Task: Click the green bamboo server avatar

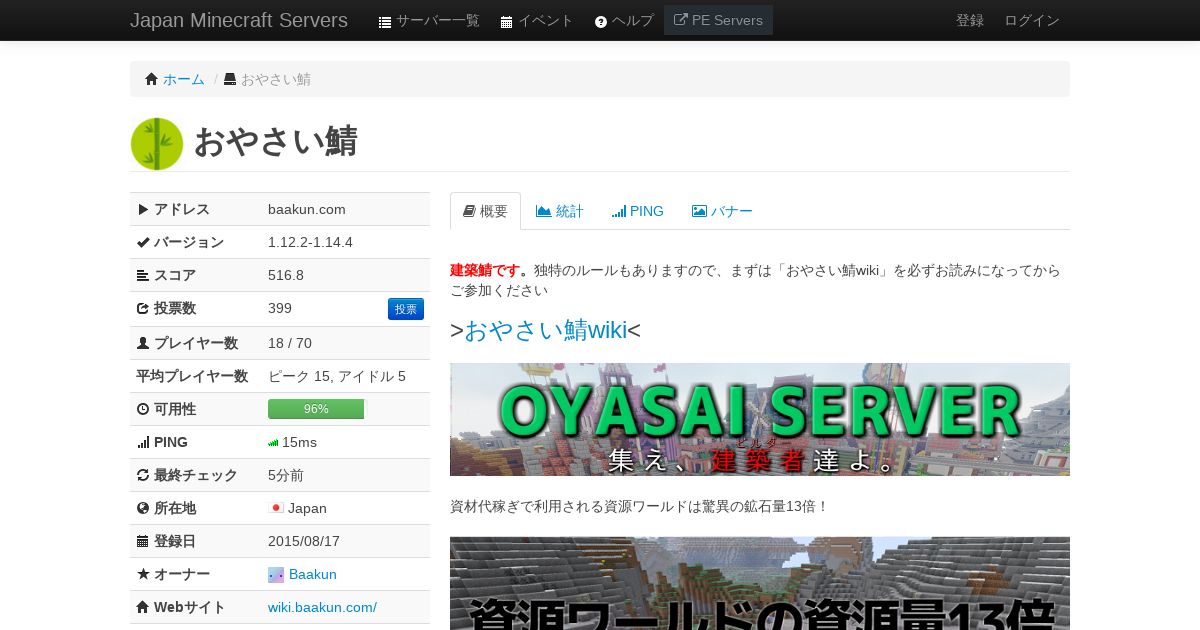Action: [157, 144]
